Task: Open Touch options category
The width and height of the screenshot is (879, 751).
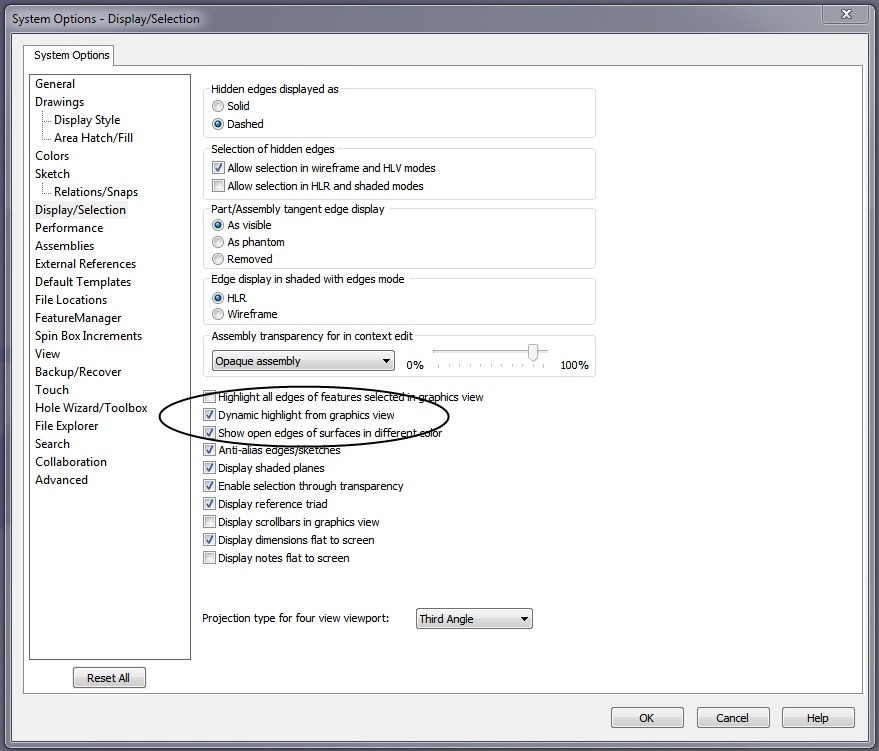Action: [x=52, y=390]
